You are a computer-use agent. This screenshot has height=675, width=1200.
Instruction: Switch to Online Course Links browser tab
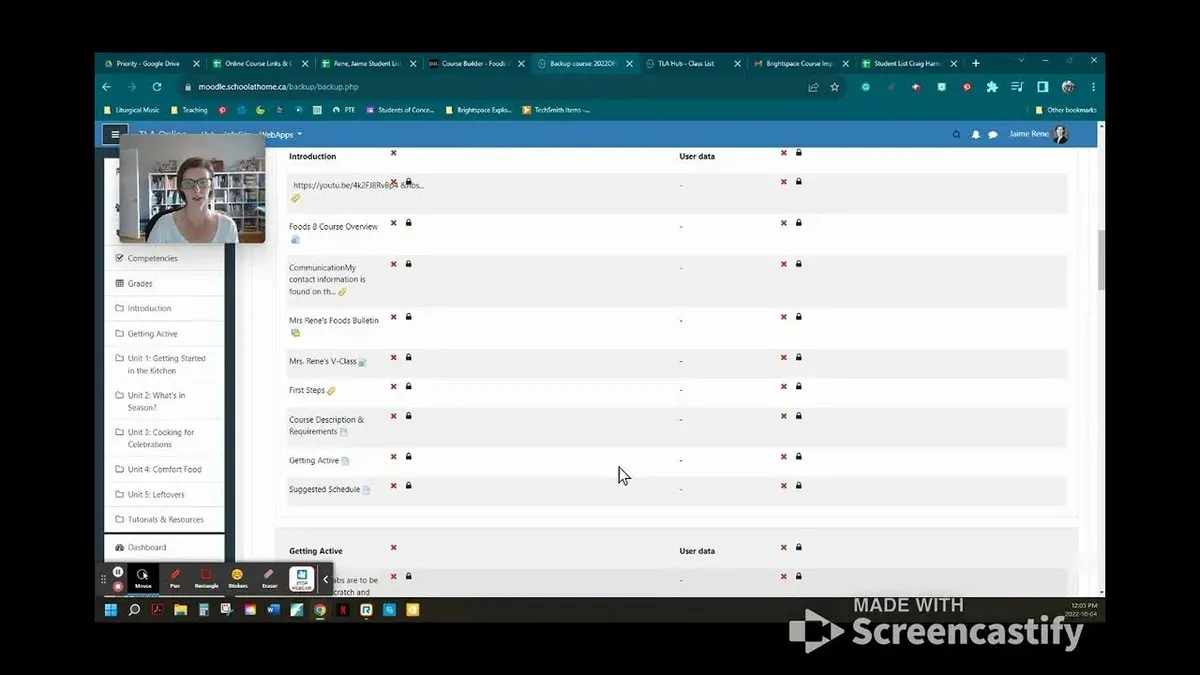tap(258, 63)
